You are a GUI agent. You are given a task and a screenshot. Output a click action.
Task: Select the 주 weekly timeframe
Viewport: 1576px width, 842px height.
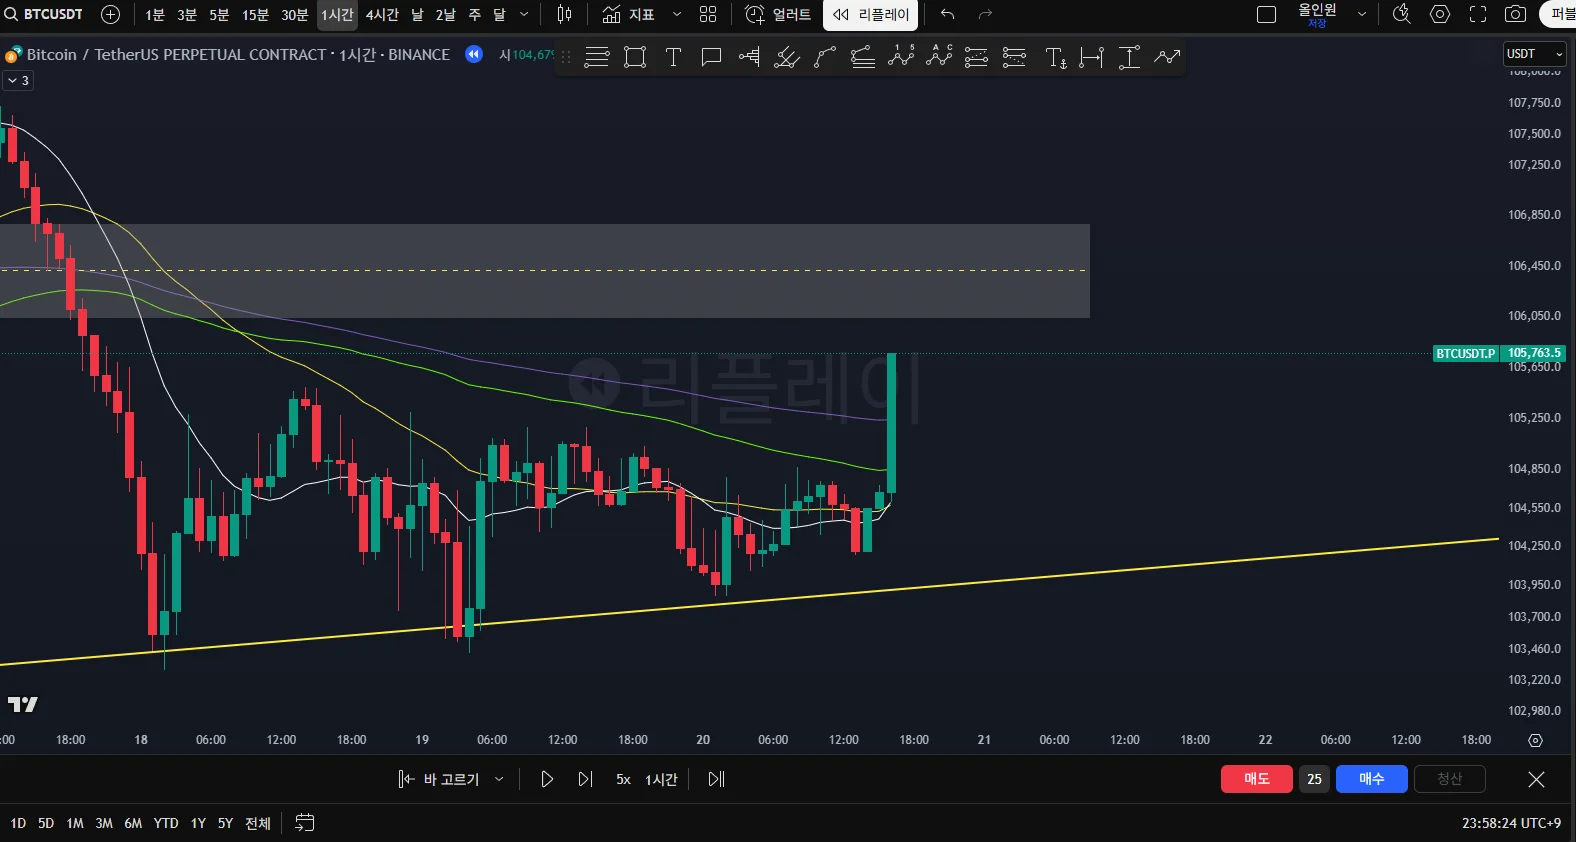pos(475,14)
